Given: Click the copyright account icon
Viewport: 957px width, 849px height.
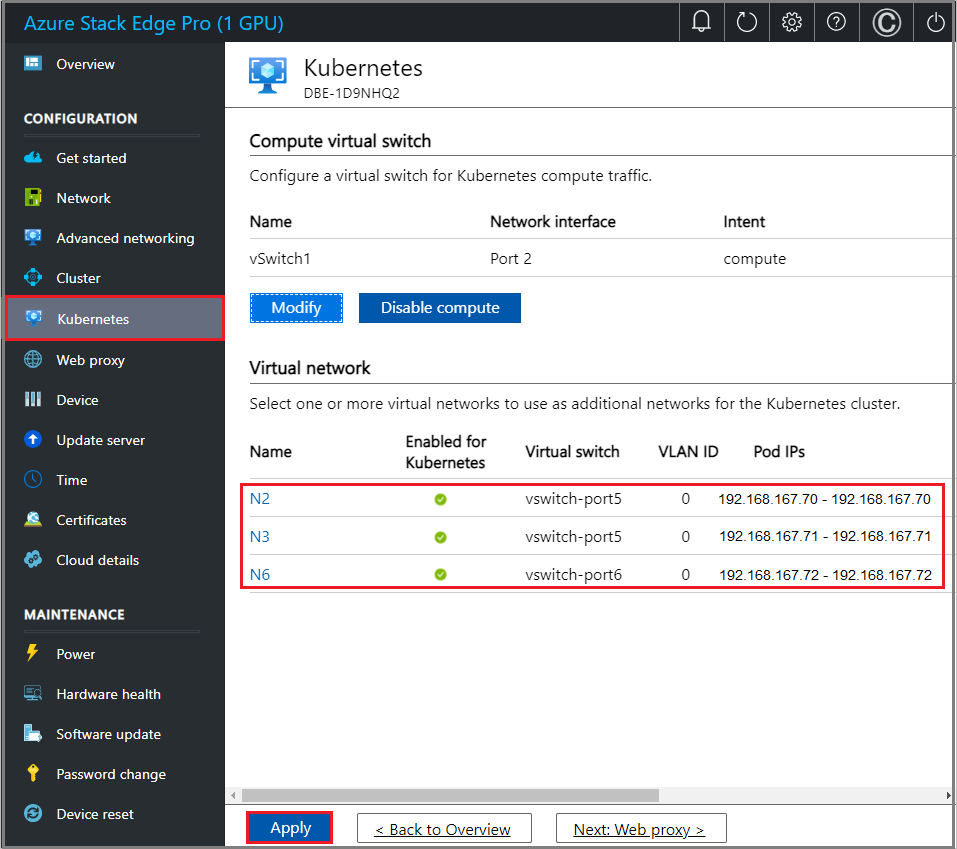Looking at the screenshot, I should 886,22.
